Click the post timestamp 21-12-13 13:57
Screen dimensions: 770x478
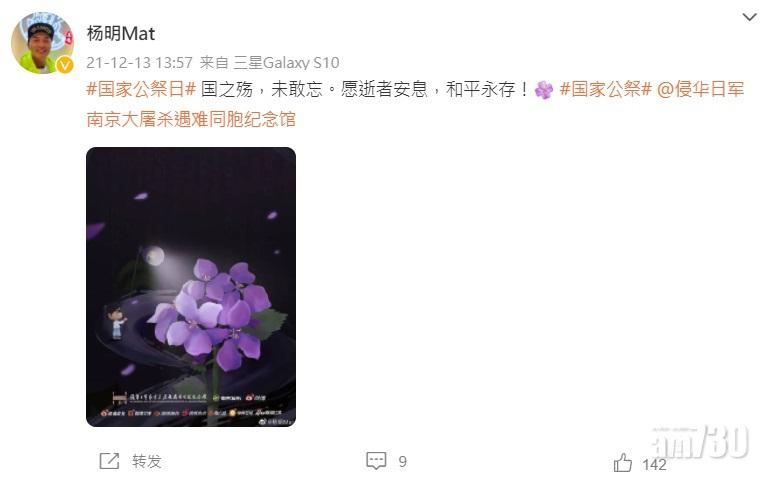(139, 63)
